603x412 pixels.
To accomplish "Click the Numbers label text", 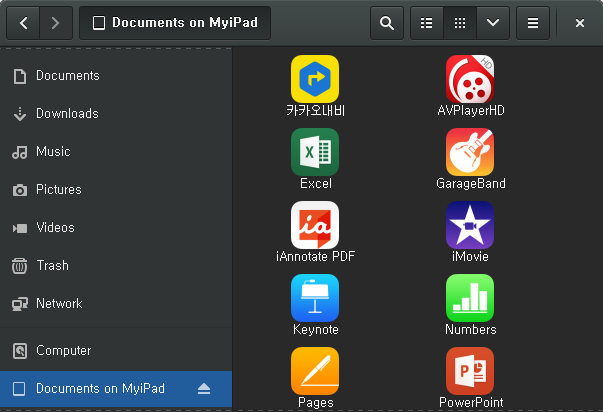I will tap(471, 330).
